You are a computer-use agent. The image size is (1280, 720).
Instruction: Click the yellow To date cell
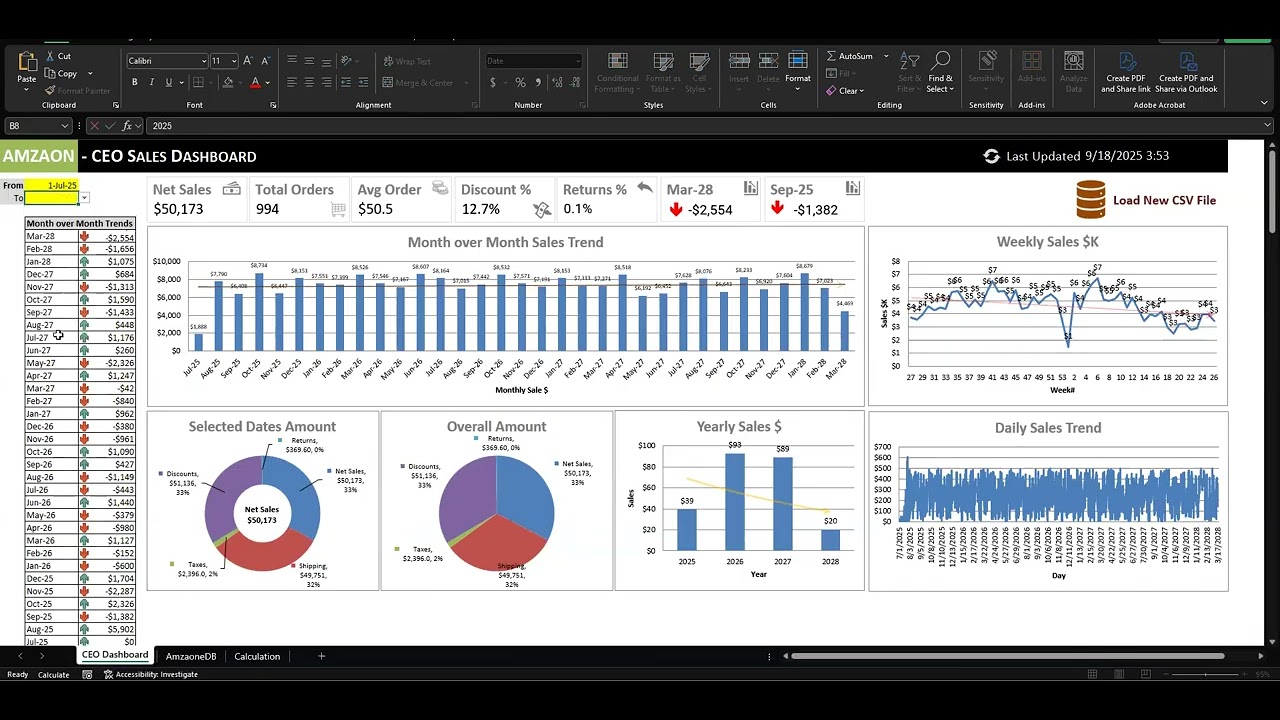tap(52, 198)
